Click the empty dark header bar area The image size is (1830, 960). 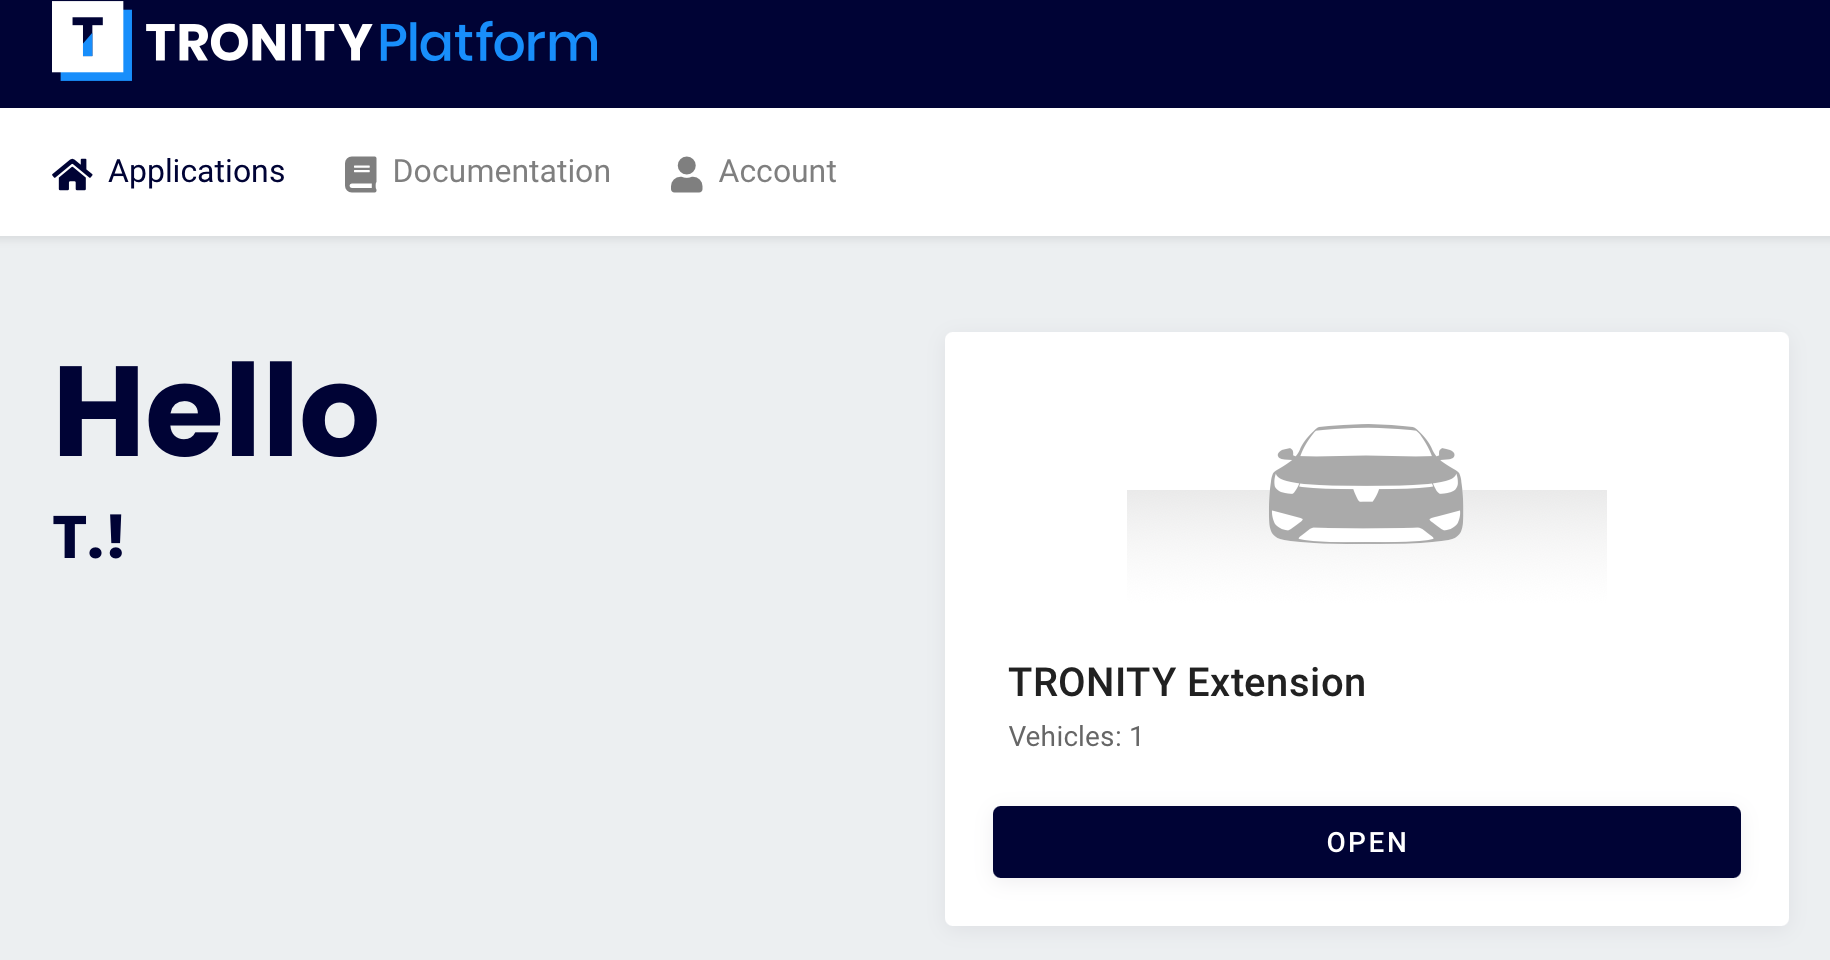1200,52
